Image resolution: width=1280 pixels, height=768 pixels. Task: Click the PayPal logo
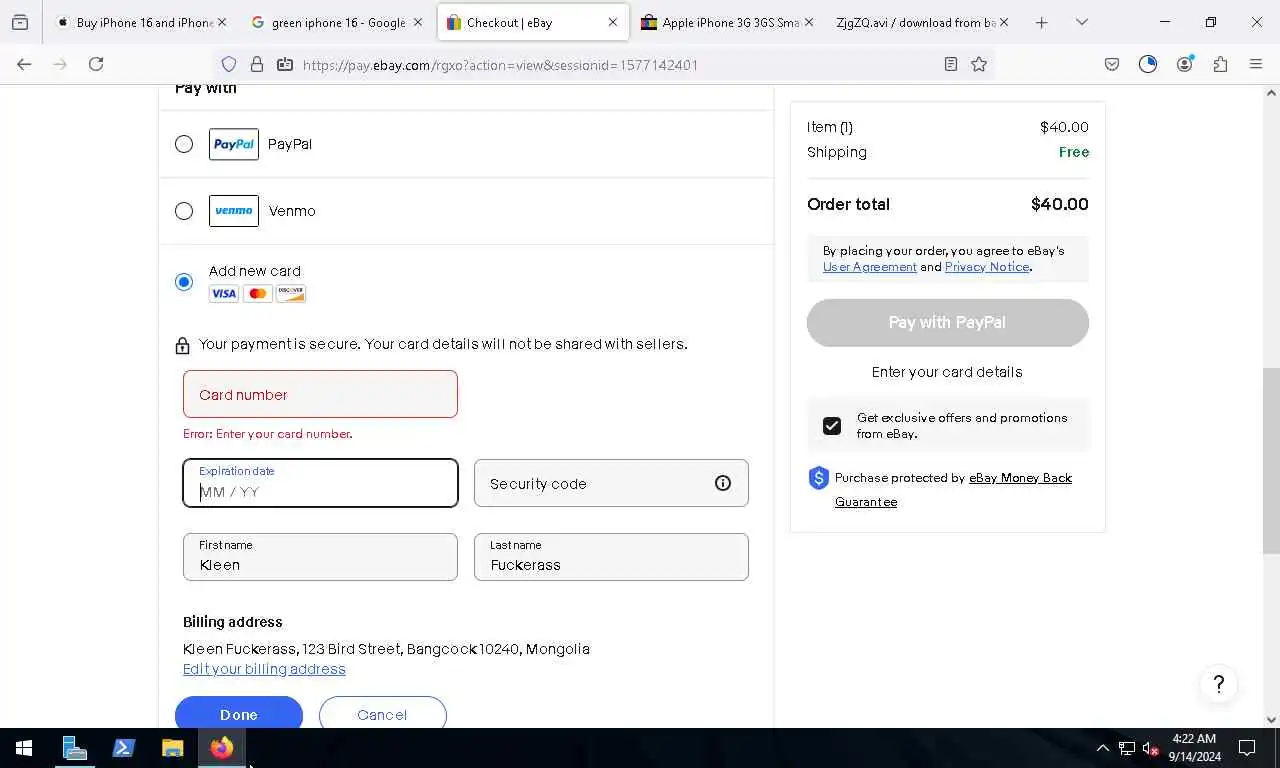[x=234, y=144]
